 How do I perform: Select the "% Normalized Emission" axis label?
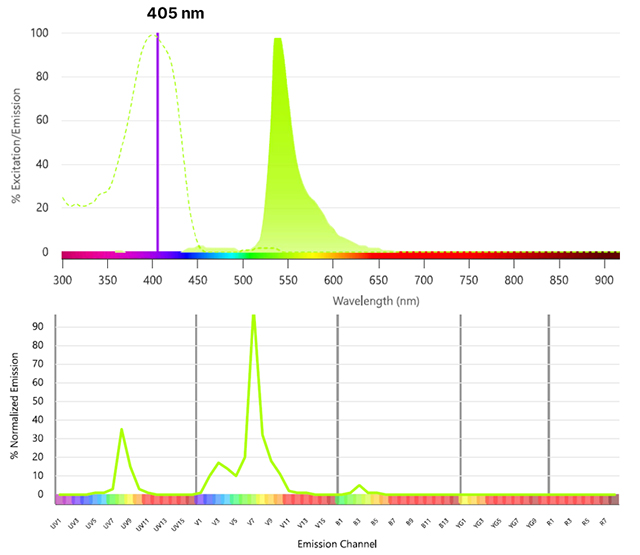tap(15, 406)
